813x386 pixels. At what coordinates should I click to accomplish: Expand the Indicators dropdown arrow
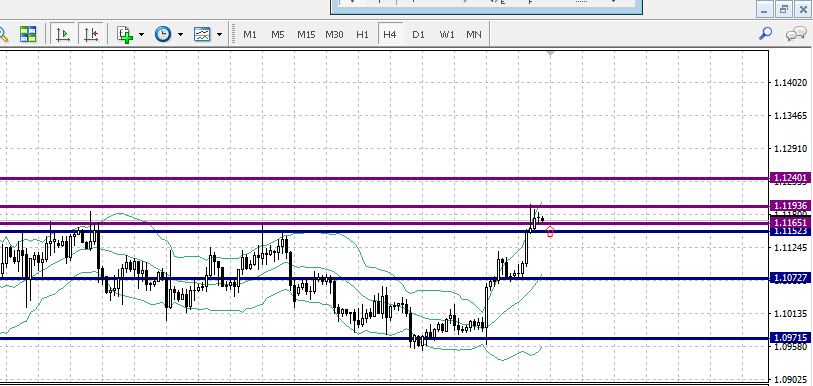141,35
